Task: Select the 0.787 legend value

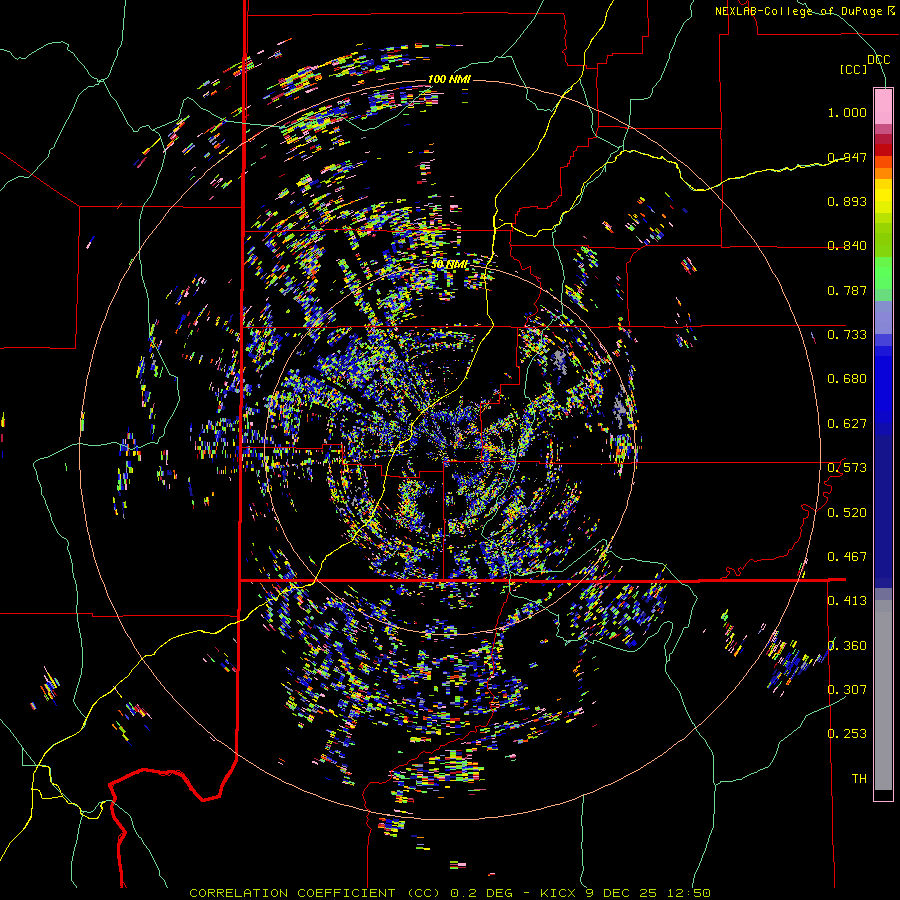Action: pos(847,290)
